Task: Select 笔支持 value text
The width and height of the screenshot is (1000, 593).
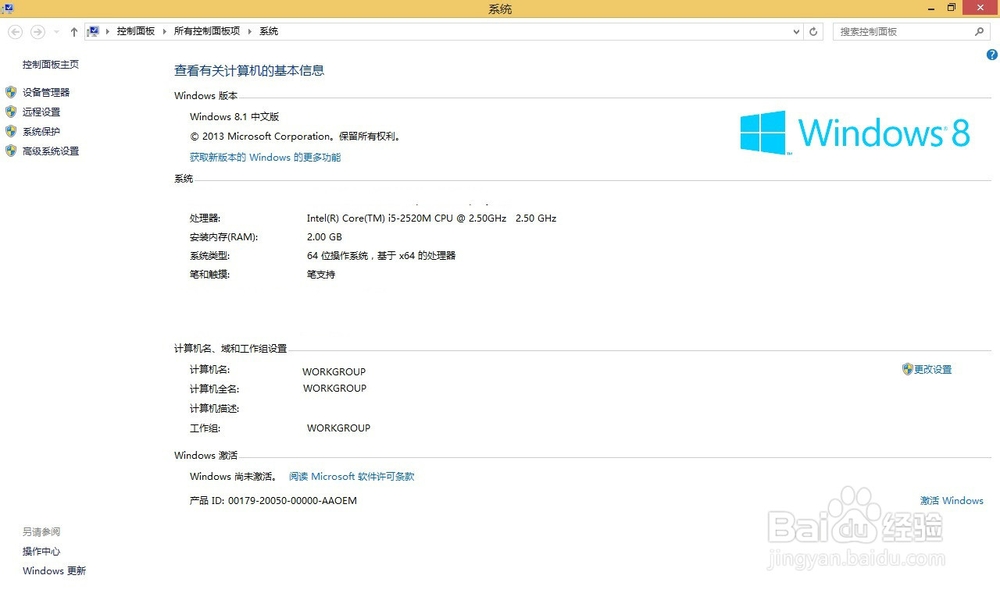Action: 321,275
